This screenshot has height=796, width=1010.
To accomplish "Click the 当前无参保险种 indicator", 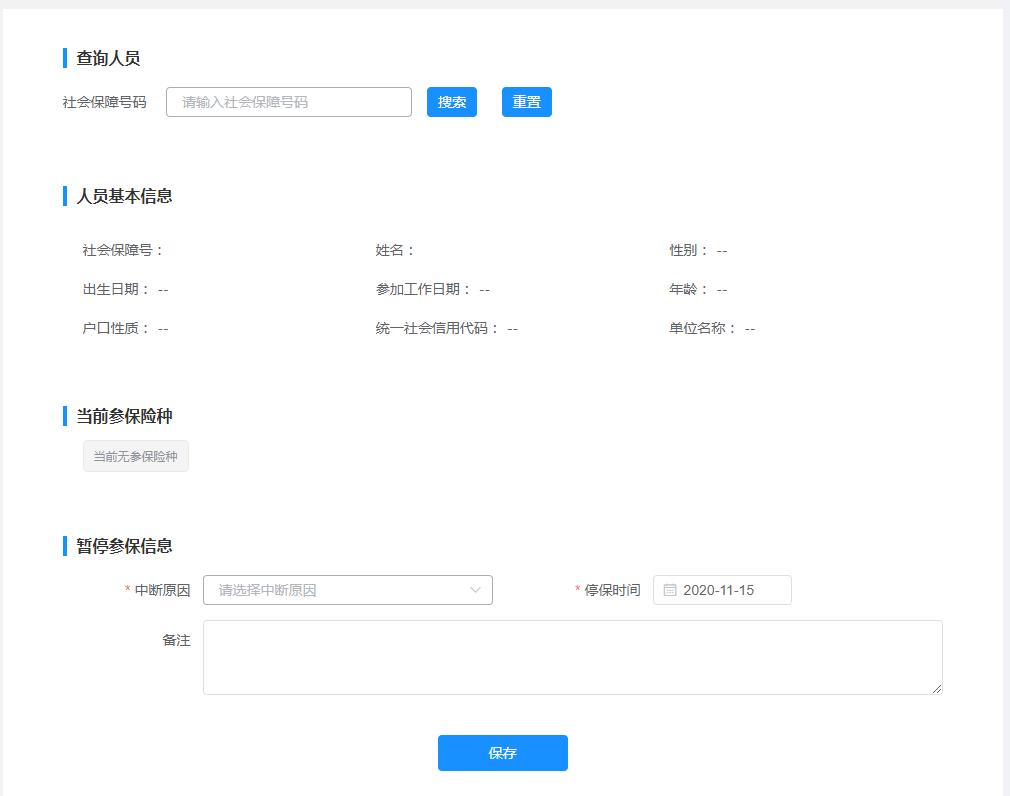I will pyautogui.click(x=135, y=455).
